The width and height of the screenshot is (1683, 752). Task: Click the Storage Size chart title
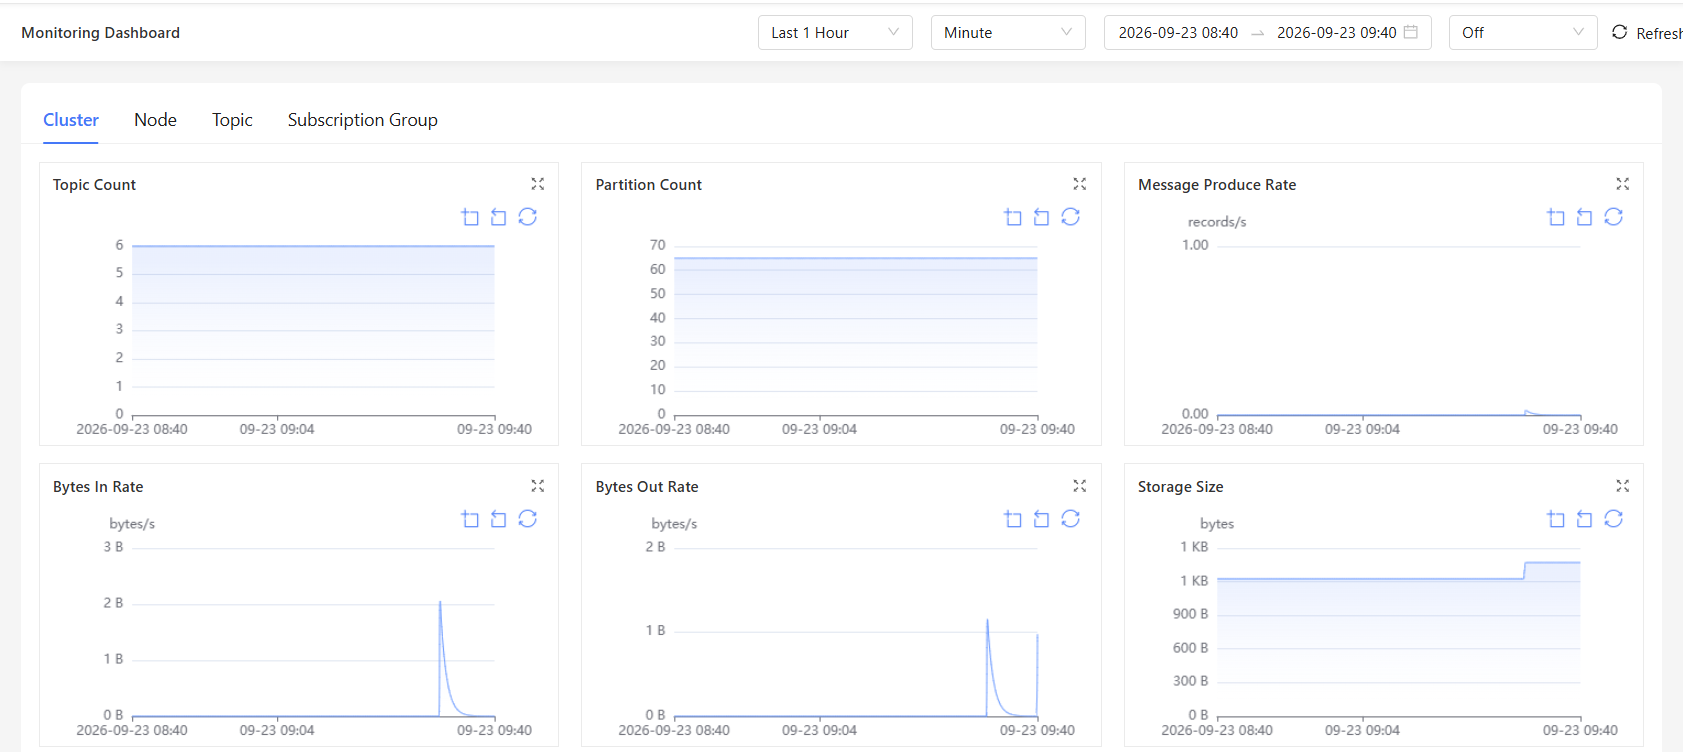tap(1180, 487)
